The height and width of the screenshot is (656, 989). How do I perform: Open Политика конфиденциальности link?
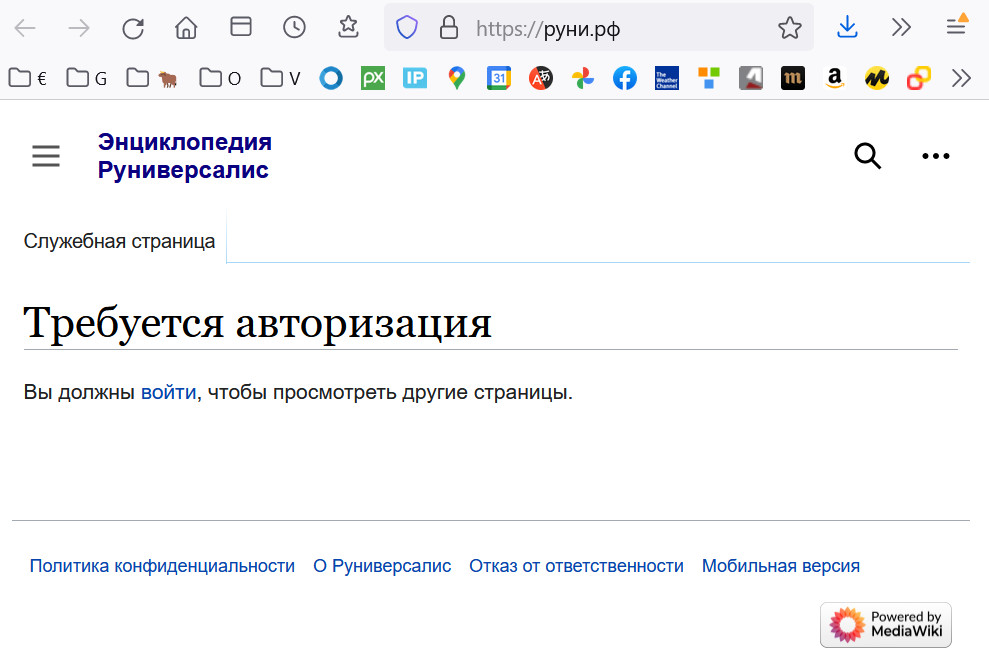coord(162,566)
